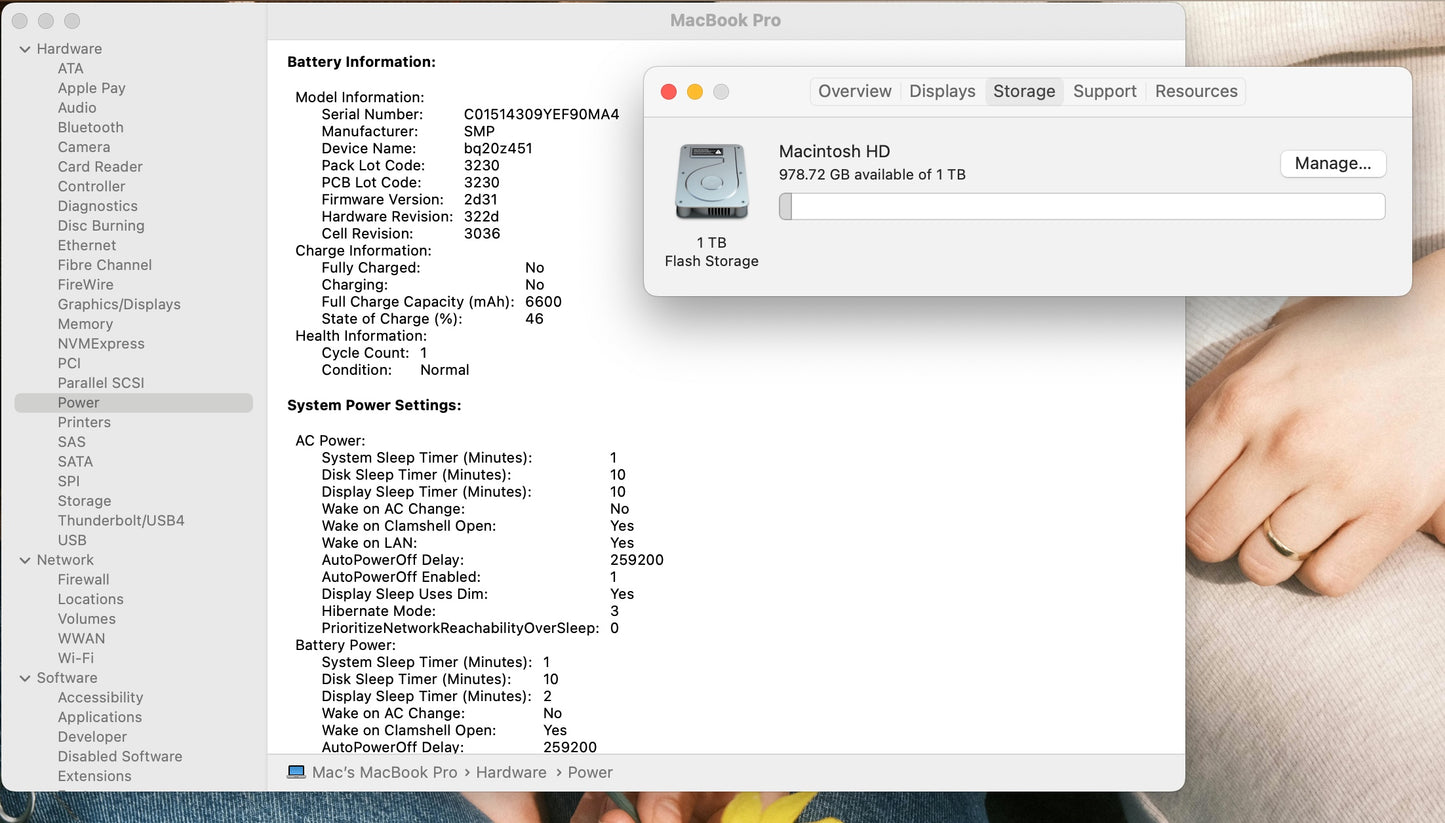Collapse the Hardware section
The image size is (1445, 823).
(25, 49)
